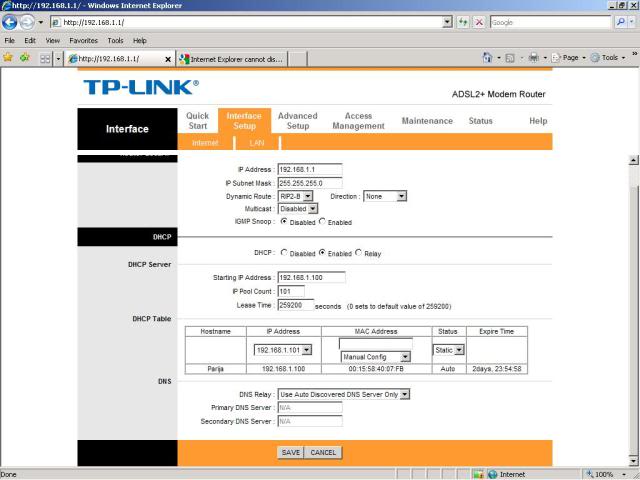
Task: Open a new blank tab
Action: (298, 59)
